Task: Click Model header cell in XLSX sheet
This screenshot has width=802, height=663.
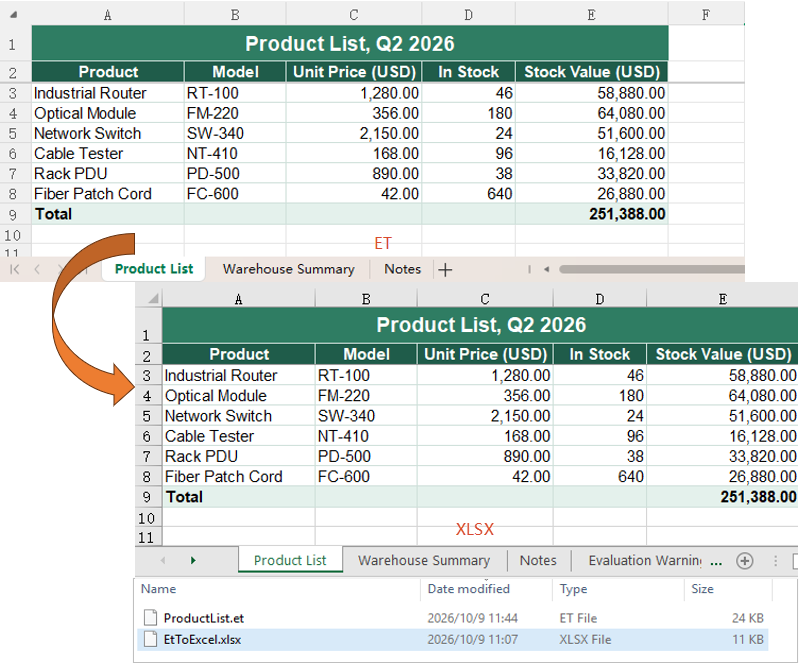Action: [366, 354]
